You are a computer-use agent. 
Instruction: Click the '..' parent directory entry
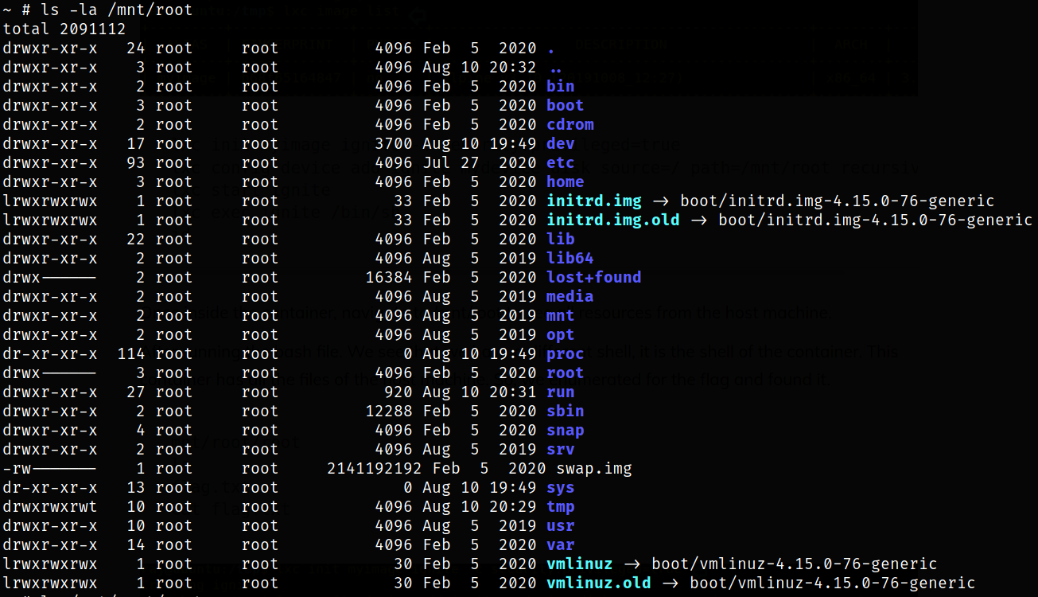pos(555,69)
